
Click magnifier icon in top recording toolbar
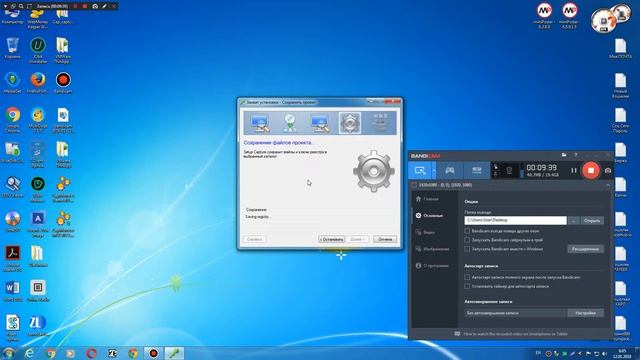[x=21, y=6]
